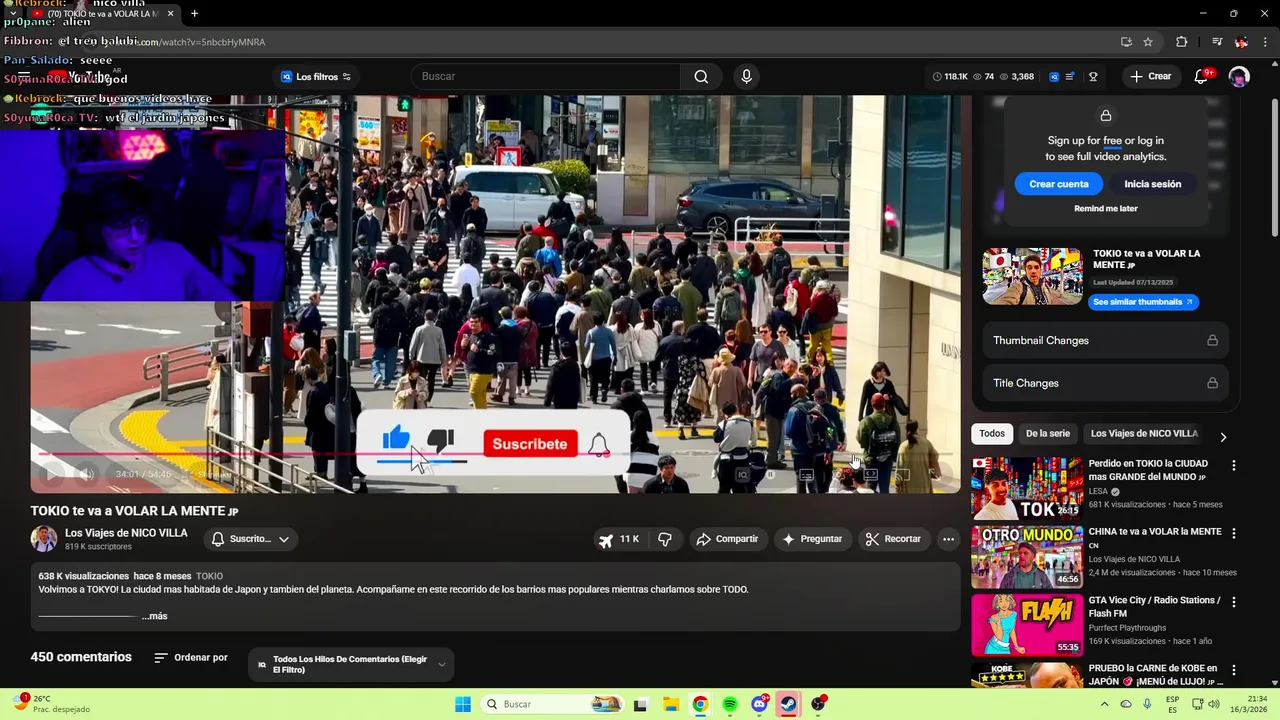Click TOKIO thumbnail in analytics panel

pos(1032,276)
